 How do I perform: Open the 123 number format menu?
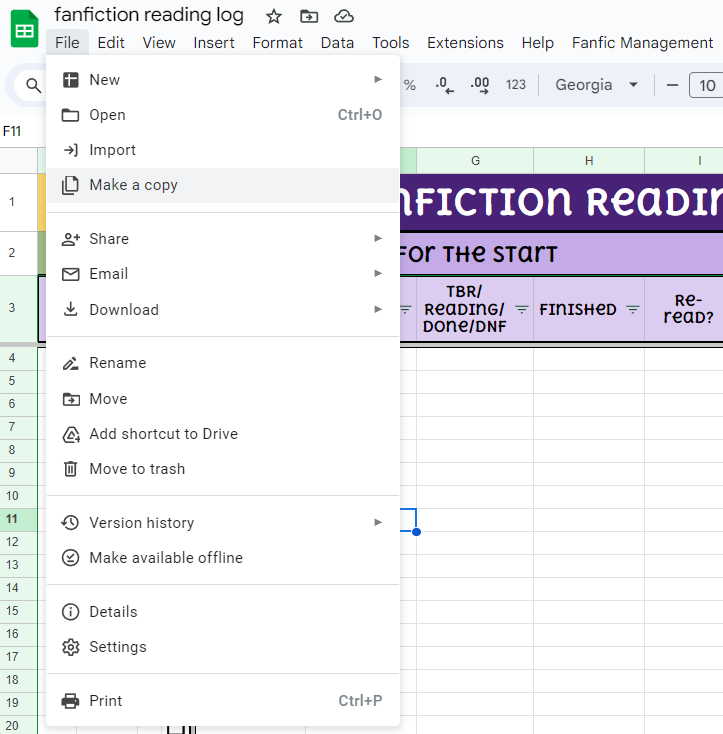click(516, 85)
